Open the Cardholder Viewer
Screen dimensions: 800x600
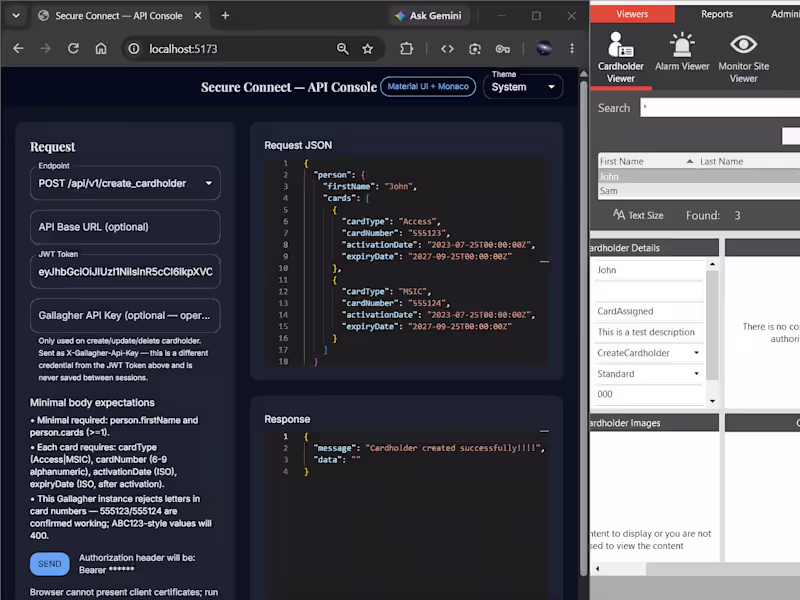tap(620, 58)
